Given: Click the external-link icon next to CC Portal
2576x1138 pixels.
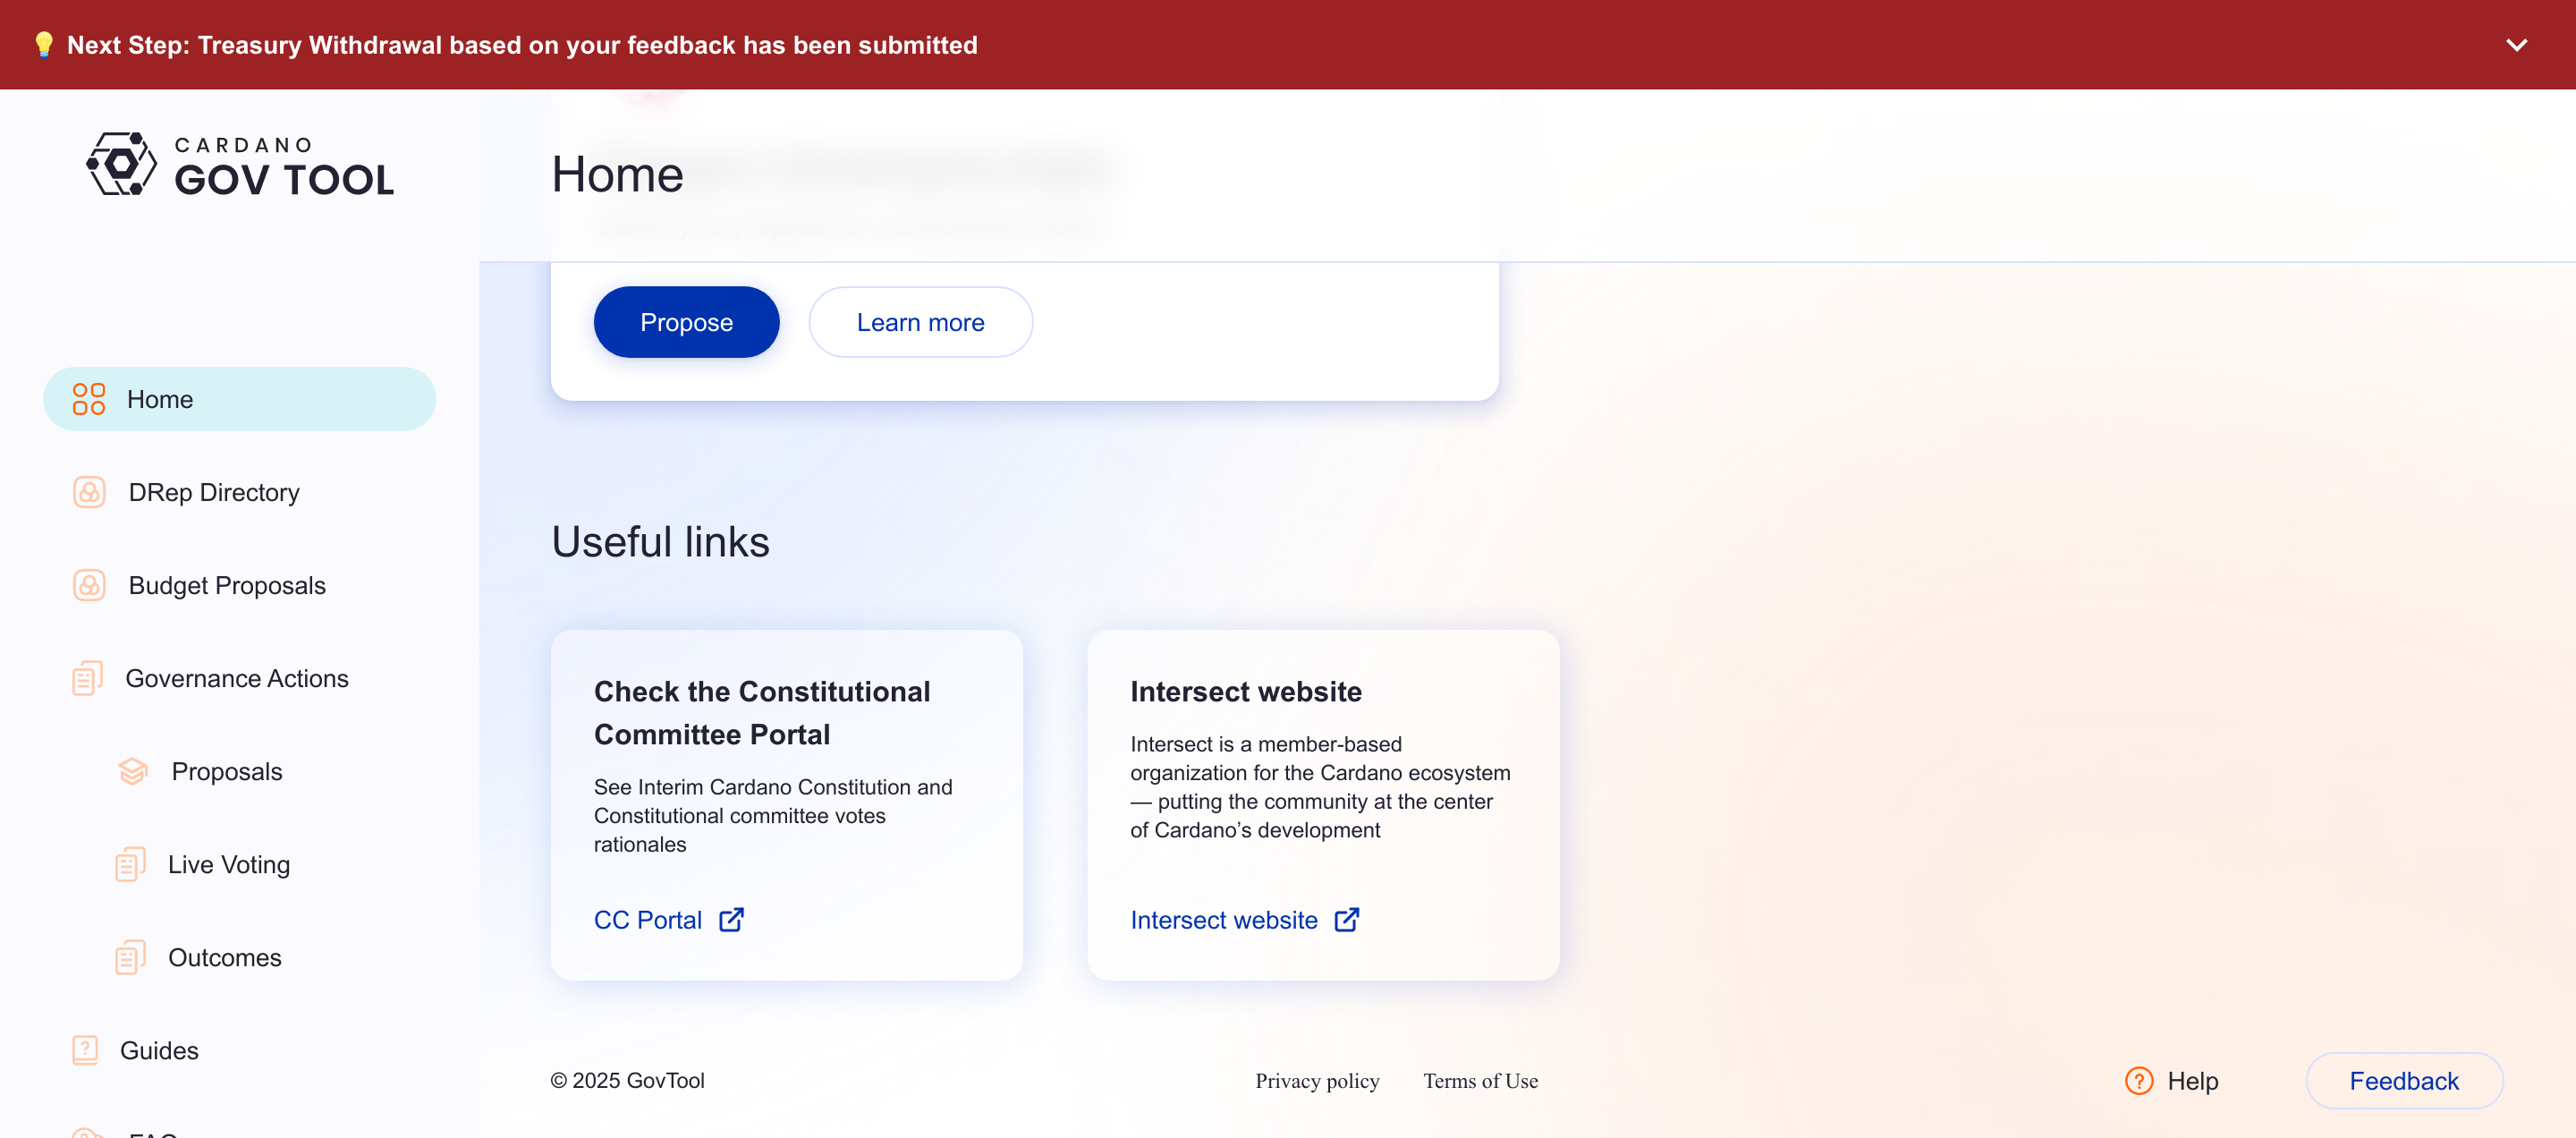Looking at the screenshot, I should pyautogui.click(x=731, y=919).
